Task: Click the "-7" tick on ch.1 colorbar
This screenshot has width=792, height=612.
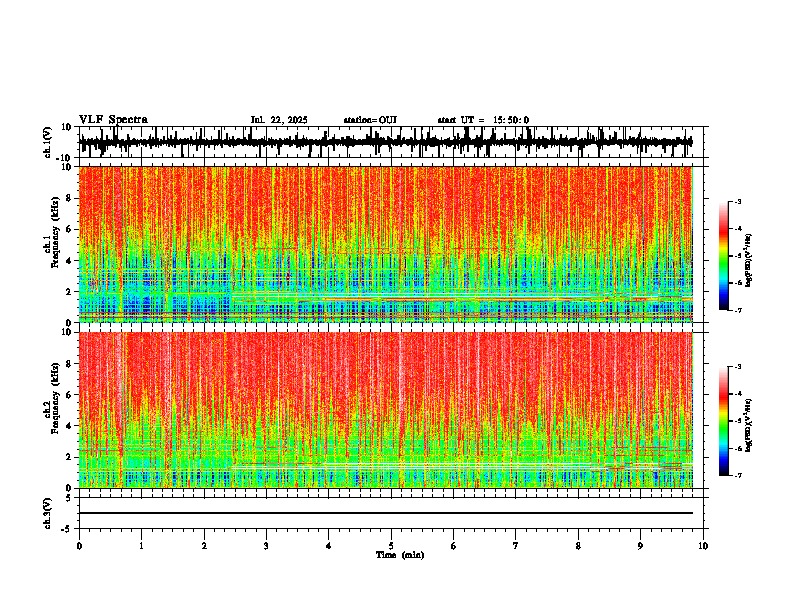Action: click(x=737, y=310)
